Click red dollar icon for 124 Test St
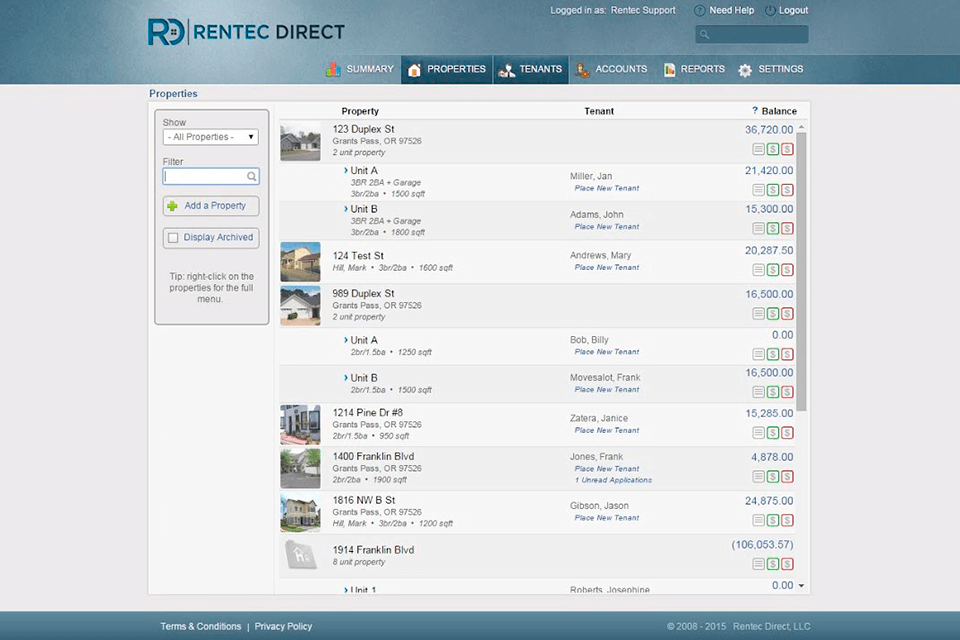Viewport: 960px width, 640px height. 787,270
